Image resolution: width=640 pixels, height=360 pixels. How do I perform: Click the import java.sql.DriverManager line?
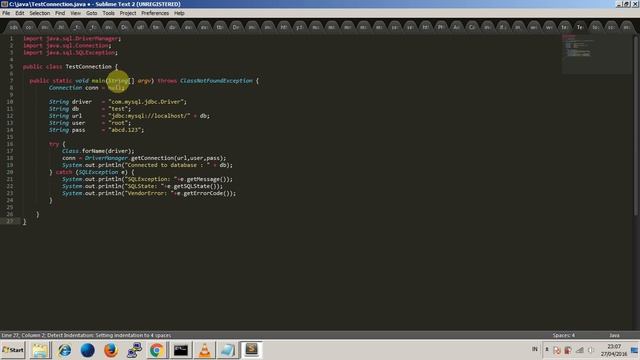72,38
